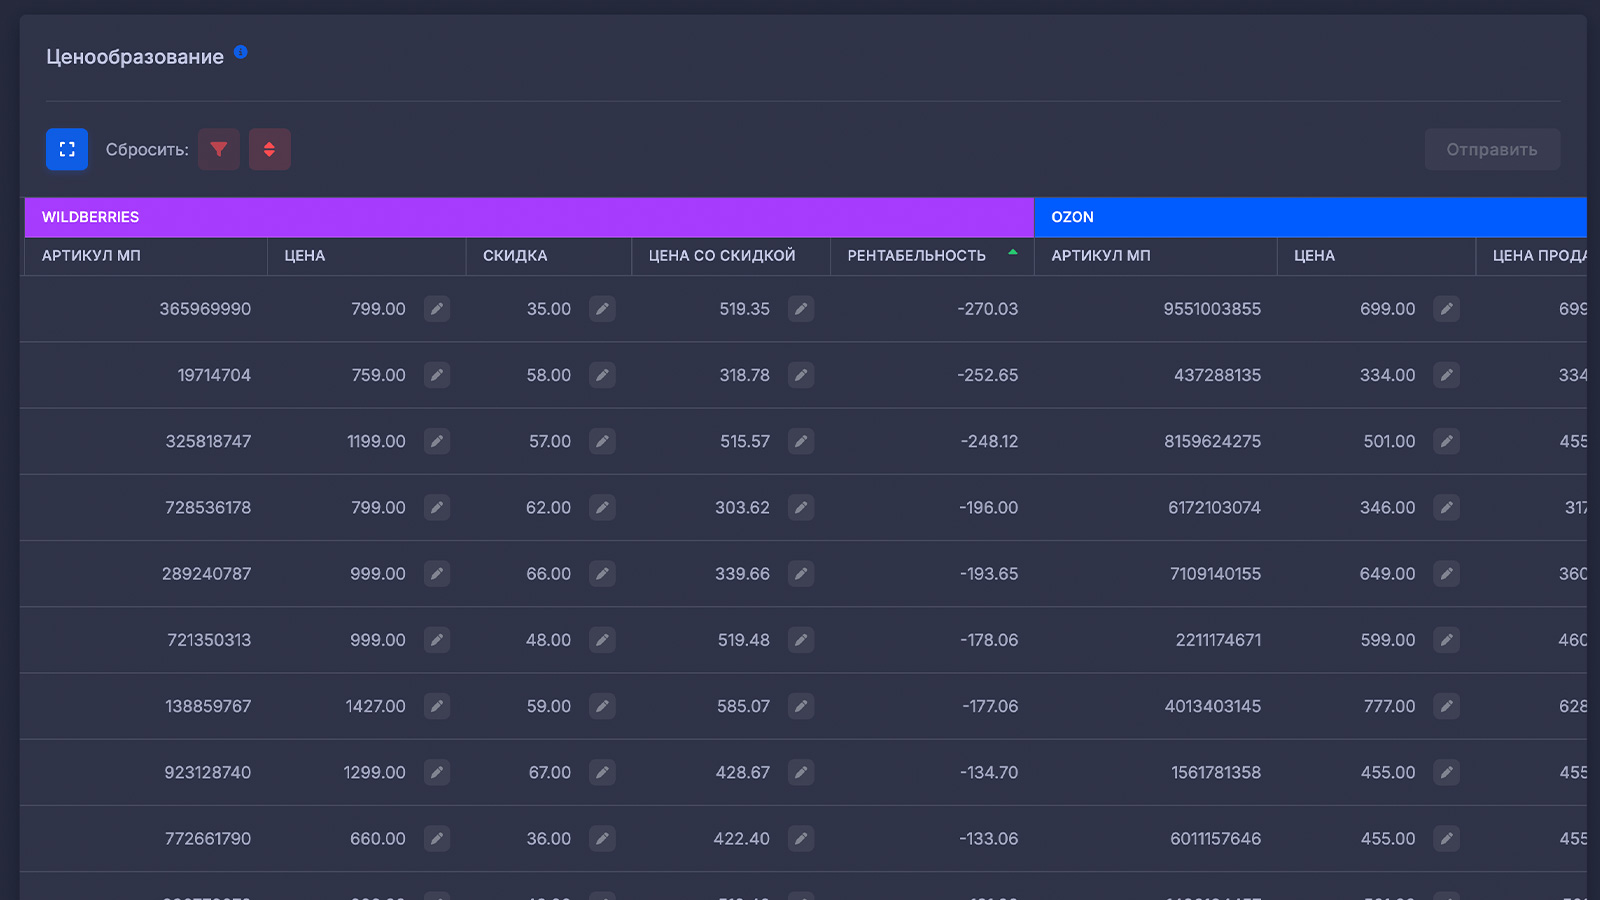Edit Ozon price 699.00 for 9551003855
This screenshot has height=900, width=1600.
click(1447, 309)
